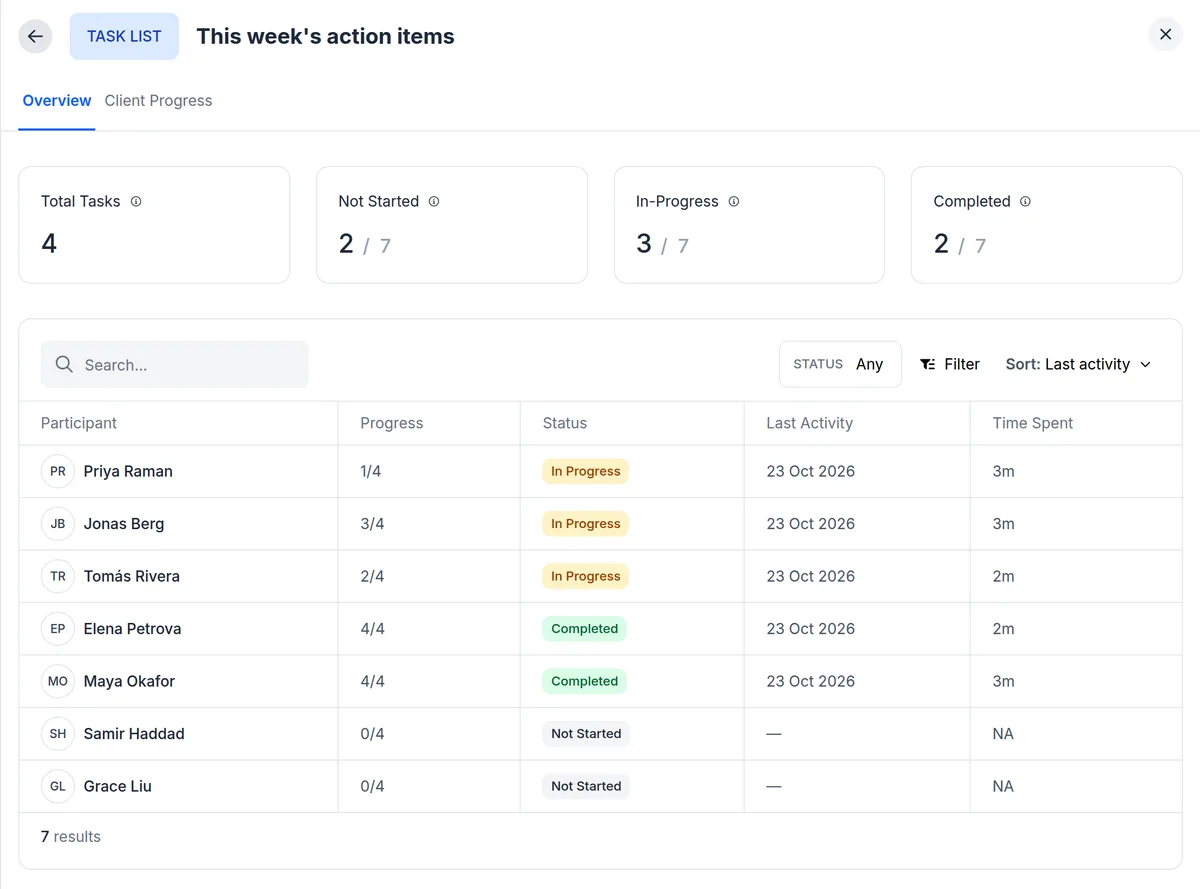The height and width of the screenshot is (889, 1200).
Task: Select the In-Progress summary card
Action: (749, 225)
